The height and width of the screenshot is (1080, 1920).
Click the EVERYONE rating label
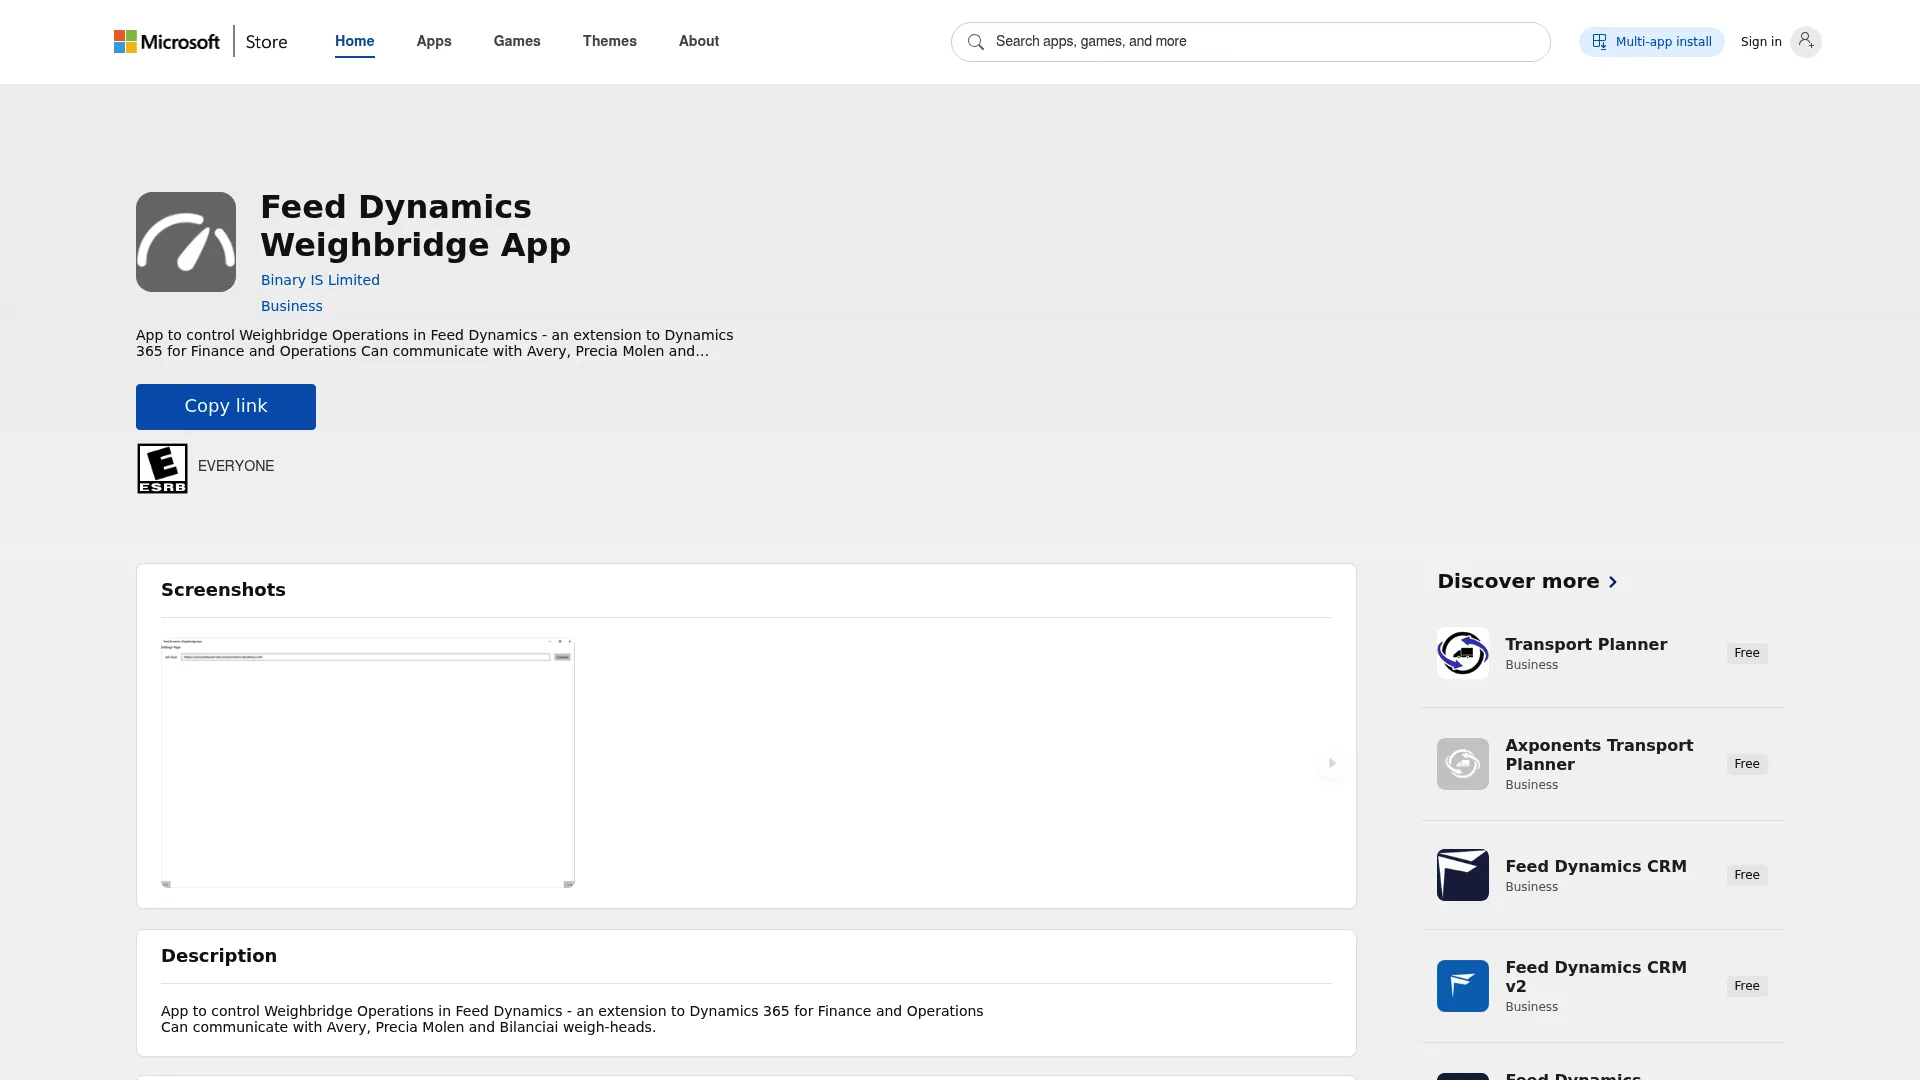[236, 466]
